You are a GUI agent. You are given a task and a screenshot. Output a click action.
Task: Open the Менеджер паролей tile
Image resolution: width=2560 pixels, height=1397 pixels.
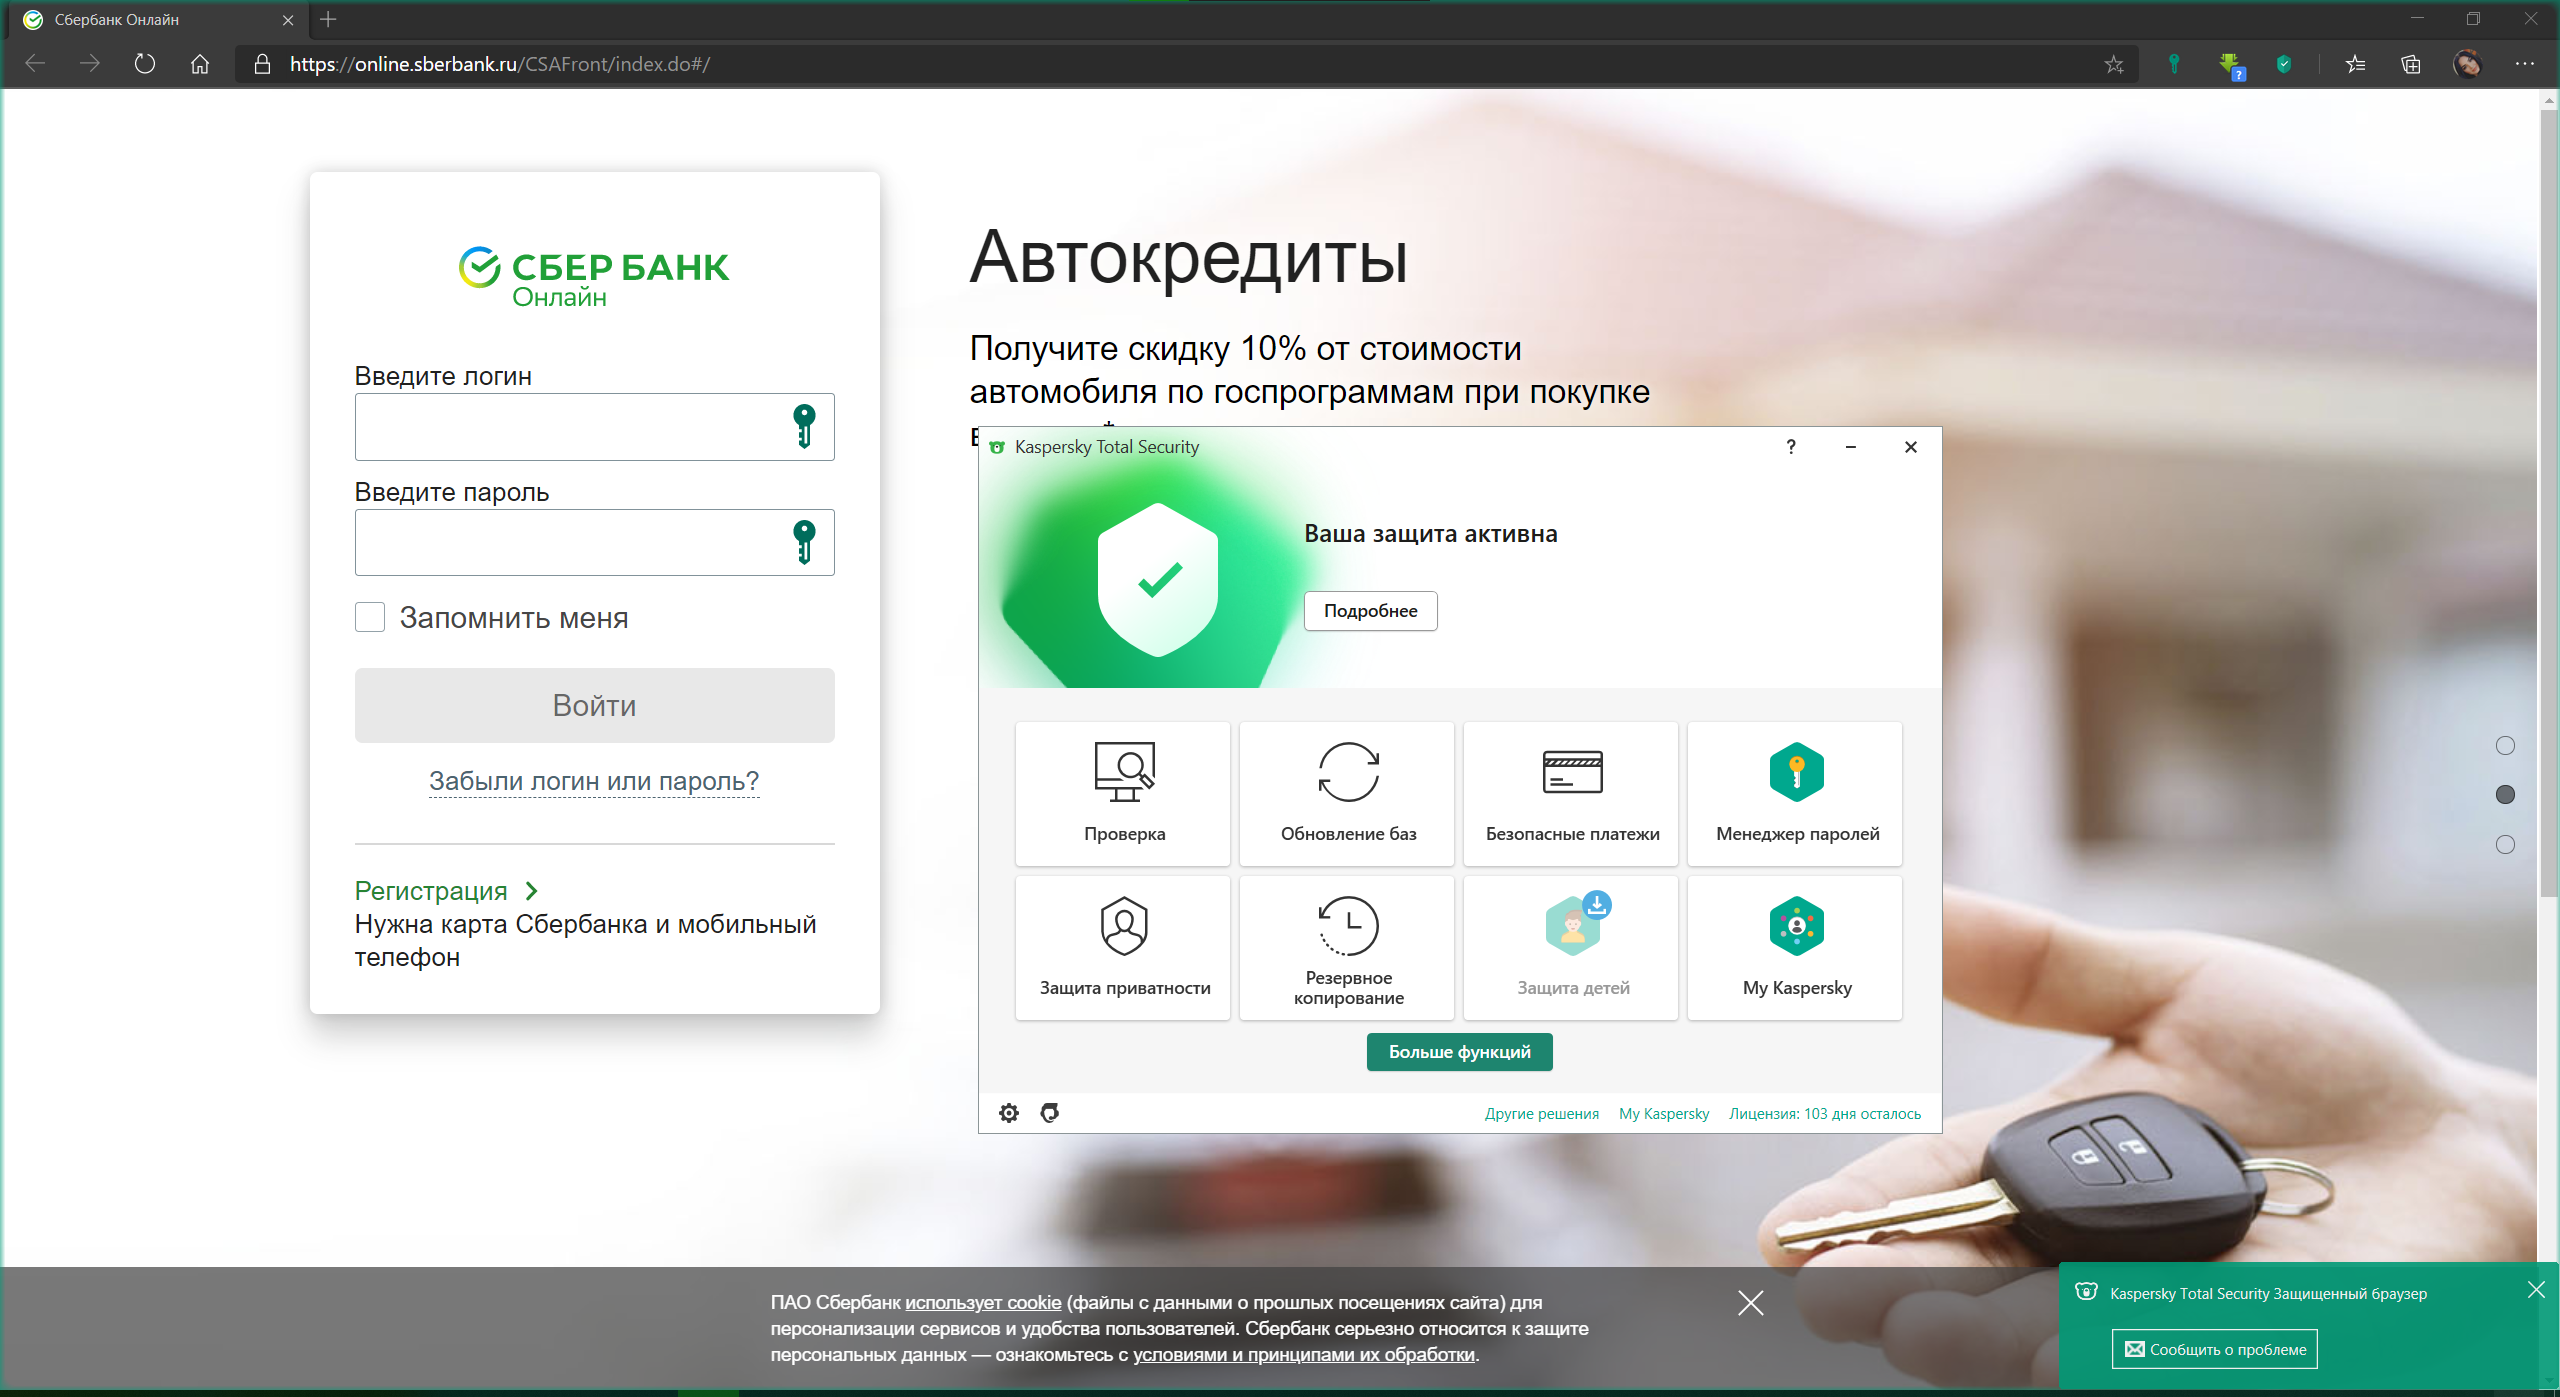click(x=1795, y=792)
